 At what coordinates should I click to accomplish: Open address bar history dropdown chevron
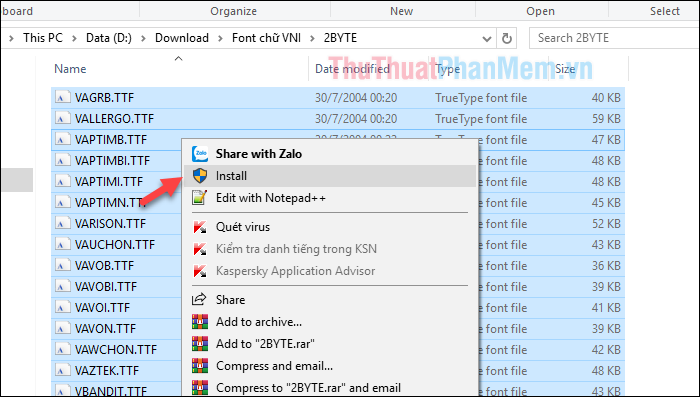pos(487,39)
